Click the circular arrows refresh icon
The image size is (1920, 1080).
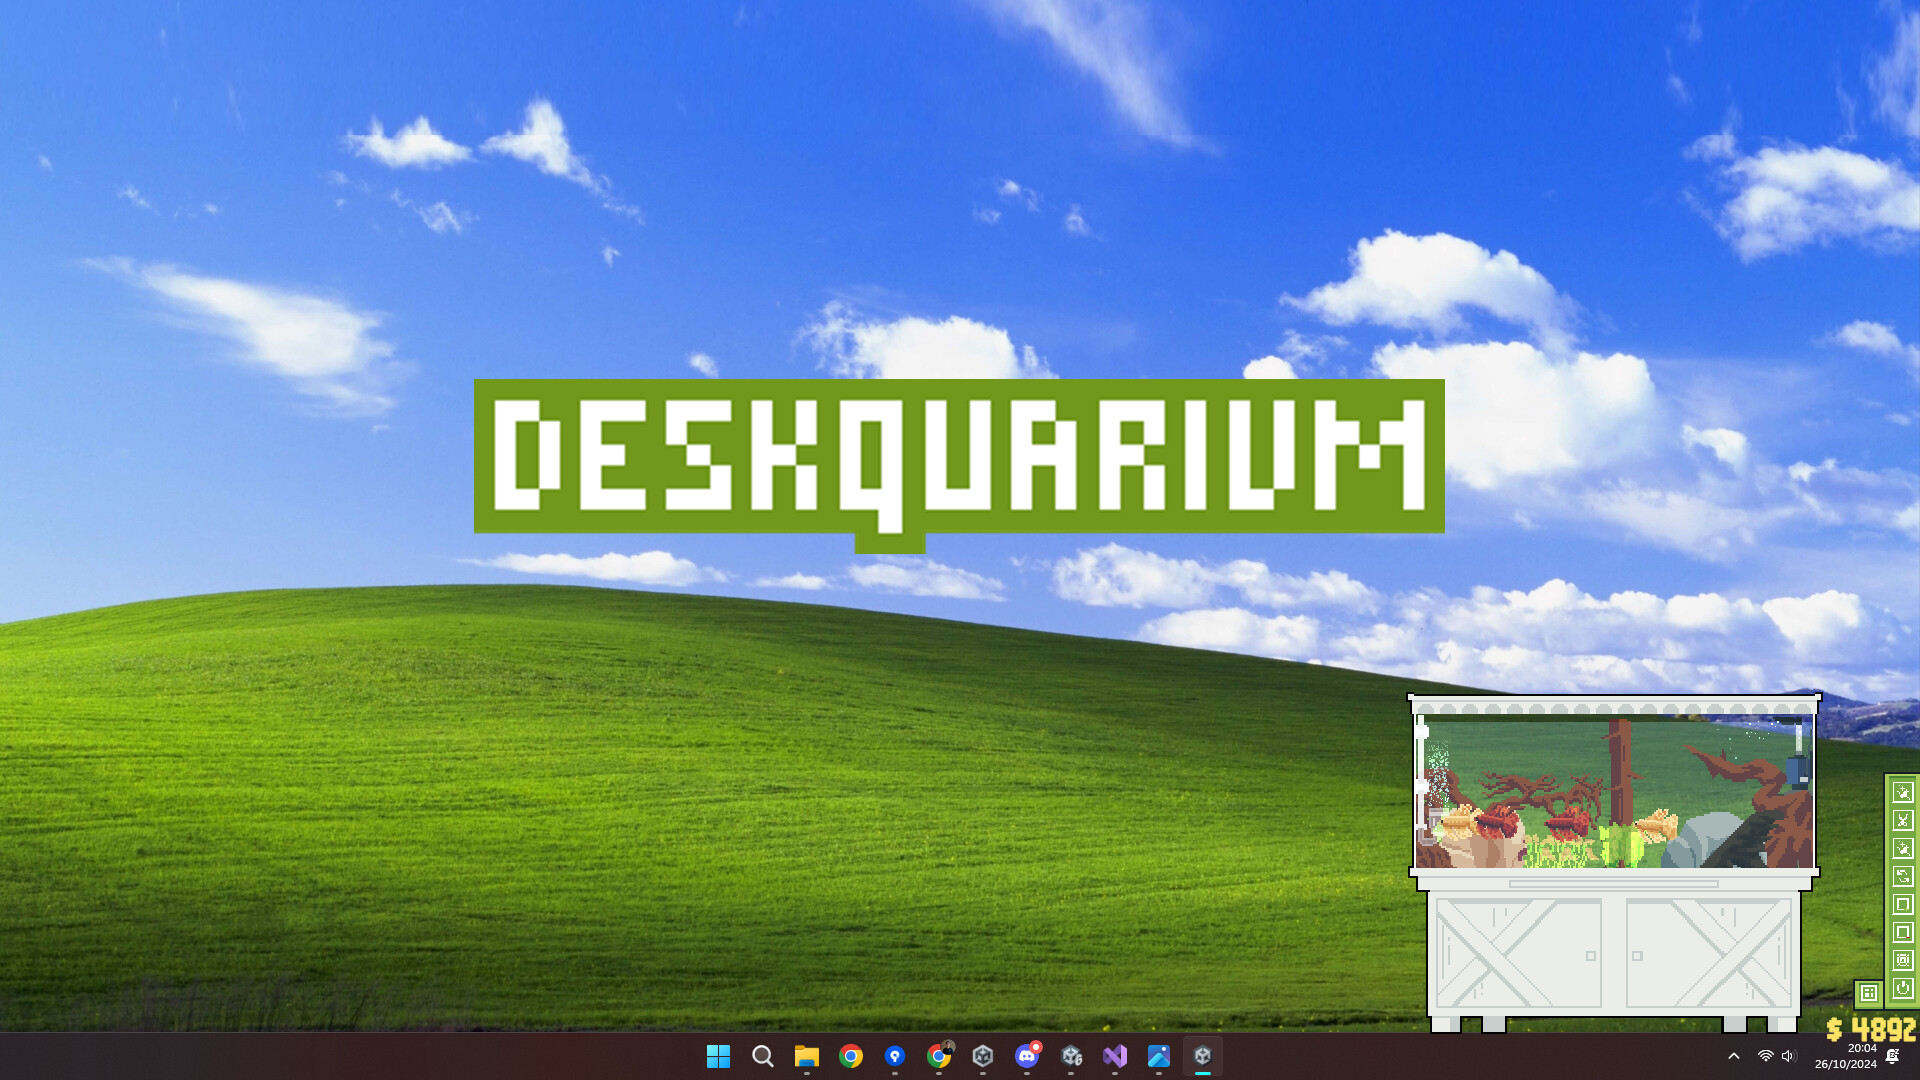coord(1903,876)
